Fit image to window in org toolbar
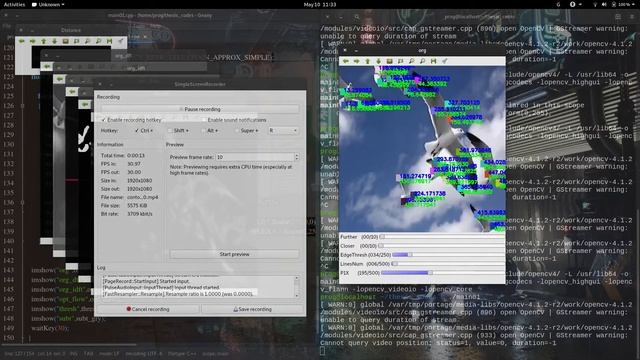 tap(400, 61)
